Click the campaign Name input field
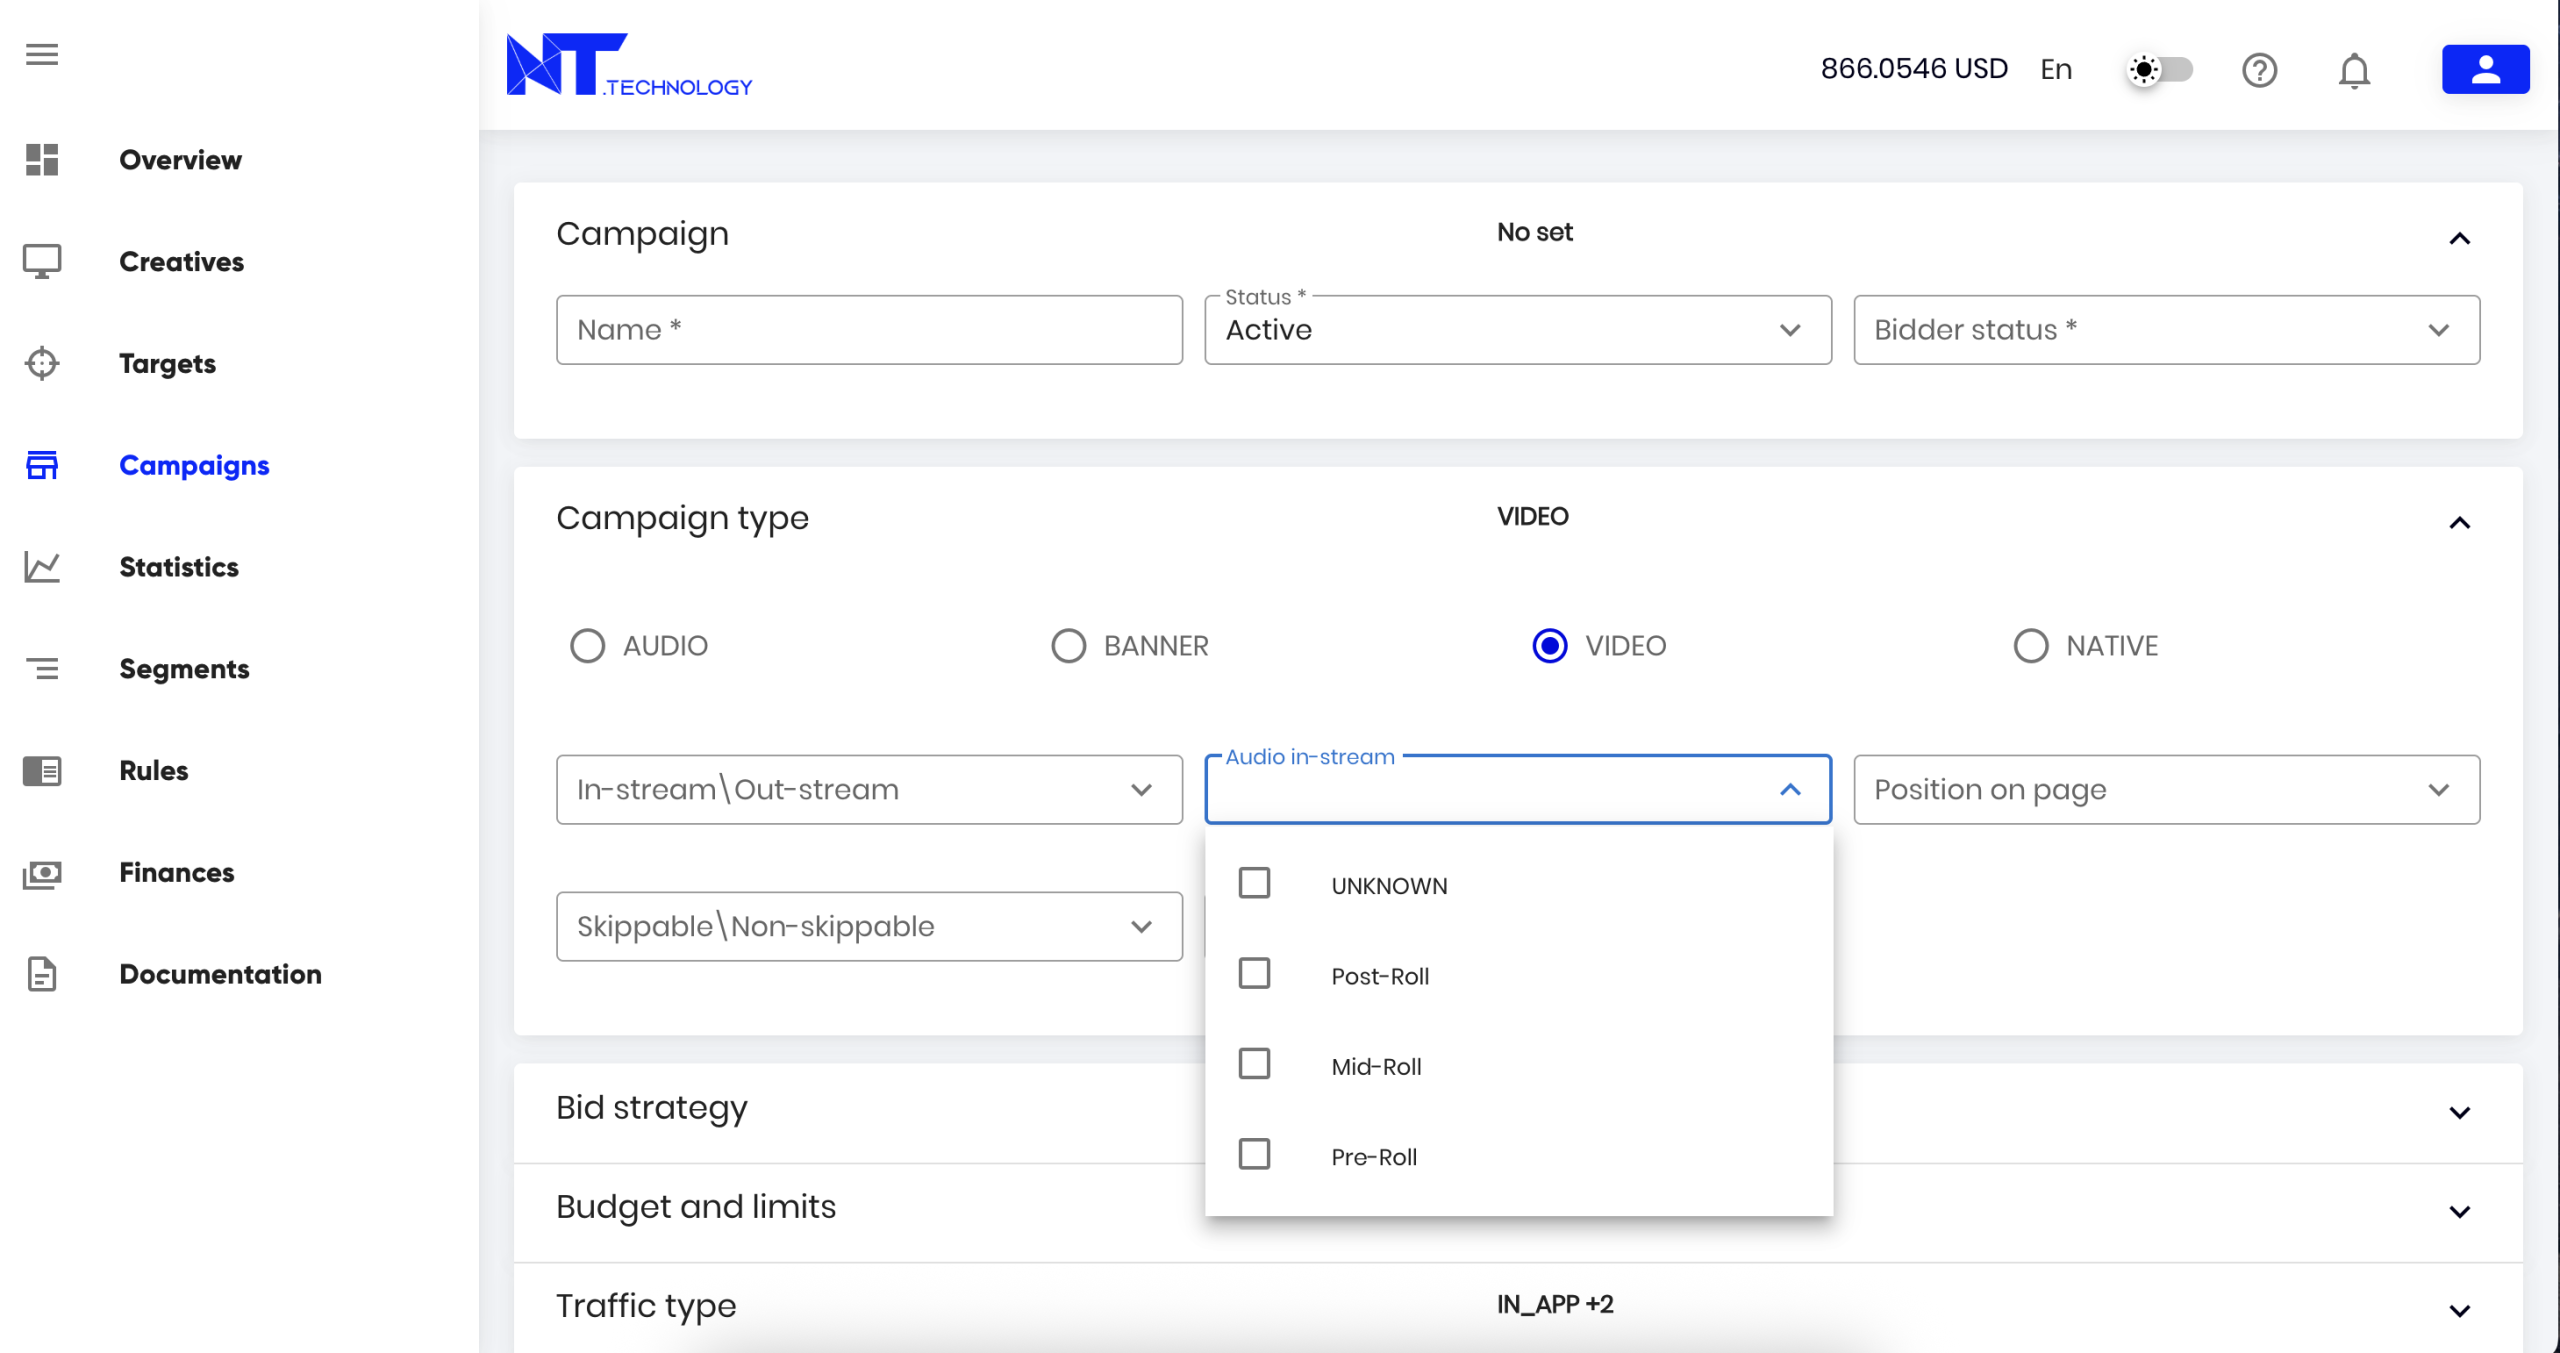Screen dimensions: 2560x1353 coord(869,330)
